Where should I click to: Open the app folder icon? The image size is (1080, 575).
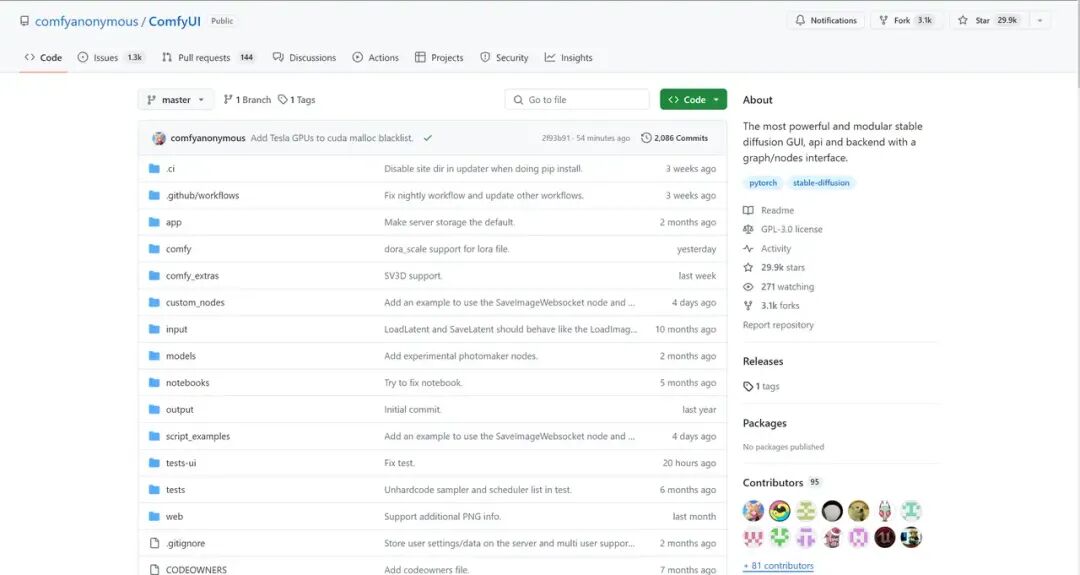(x=154, y=222)
